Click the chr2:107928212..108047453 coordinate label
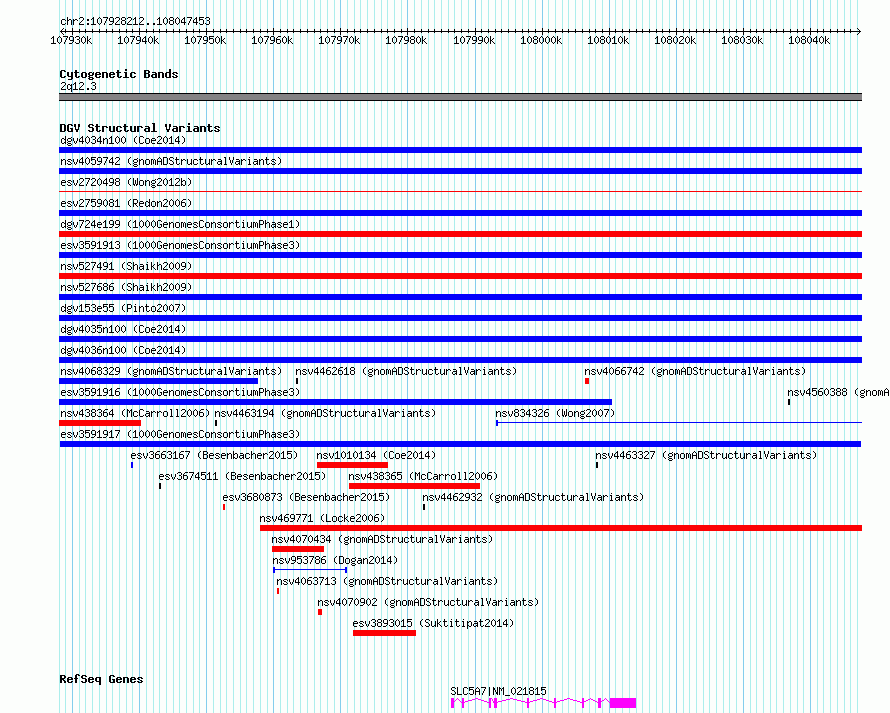 click(x=135, y=21)
